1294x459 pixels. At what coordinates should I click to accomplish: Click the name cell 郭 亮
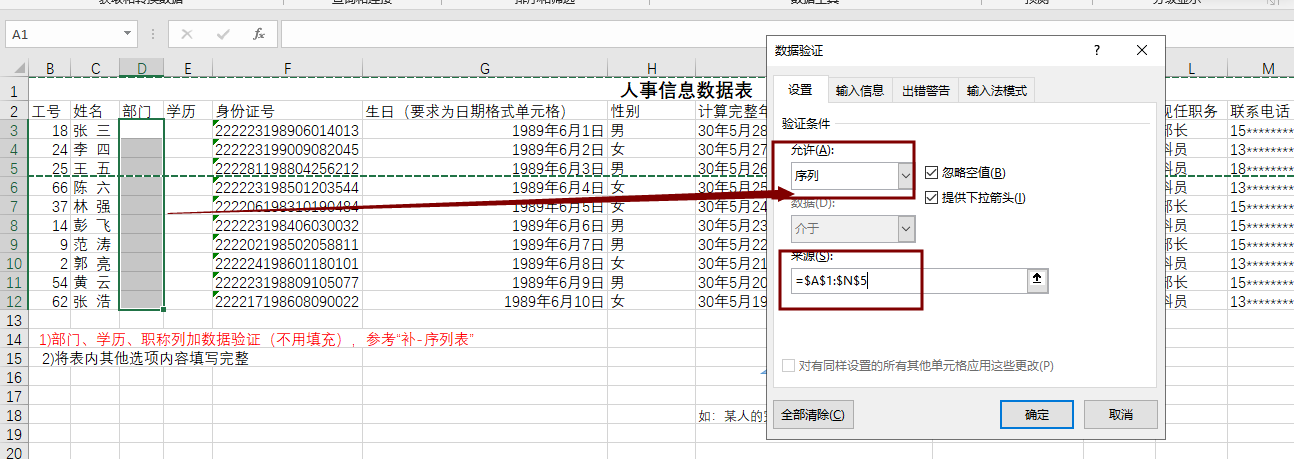point(93,263)
